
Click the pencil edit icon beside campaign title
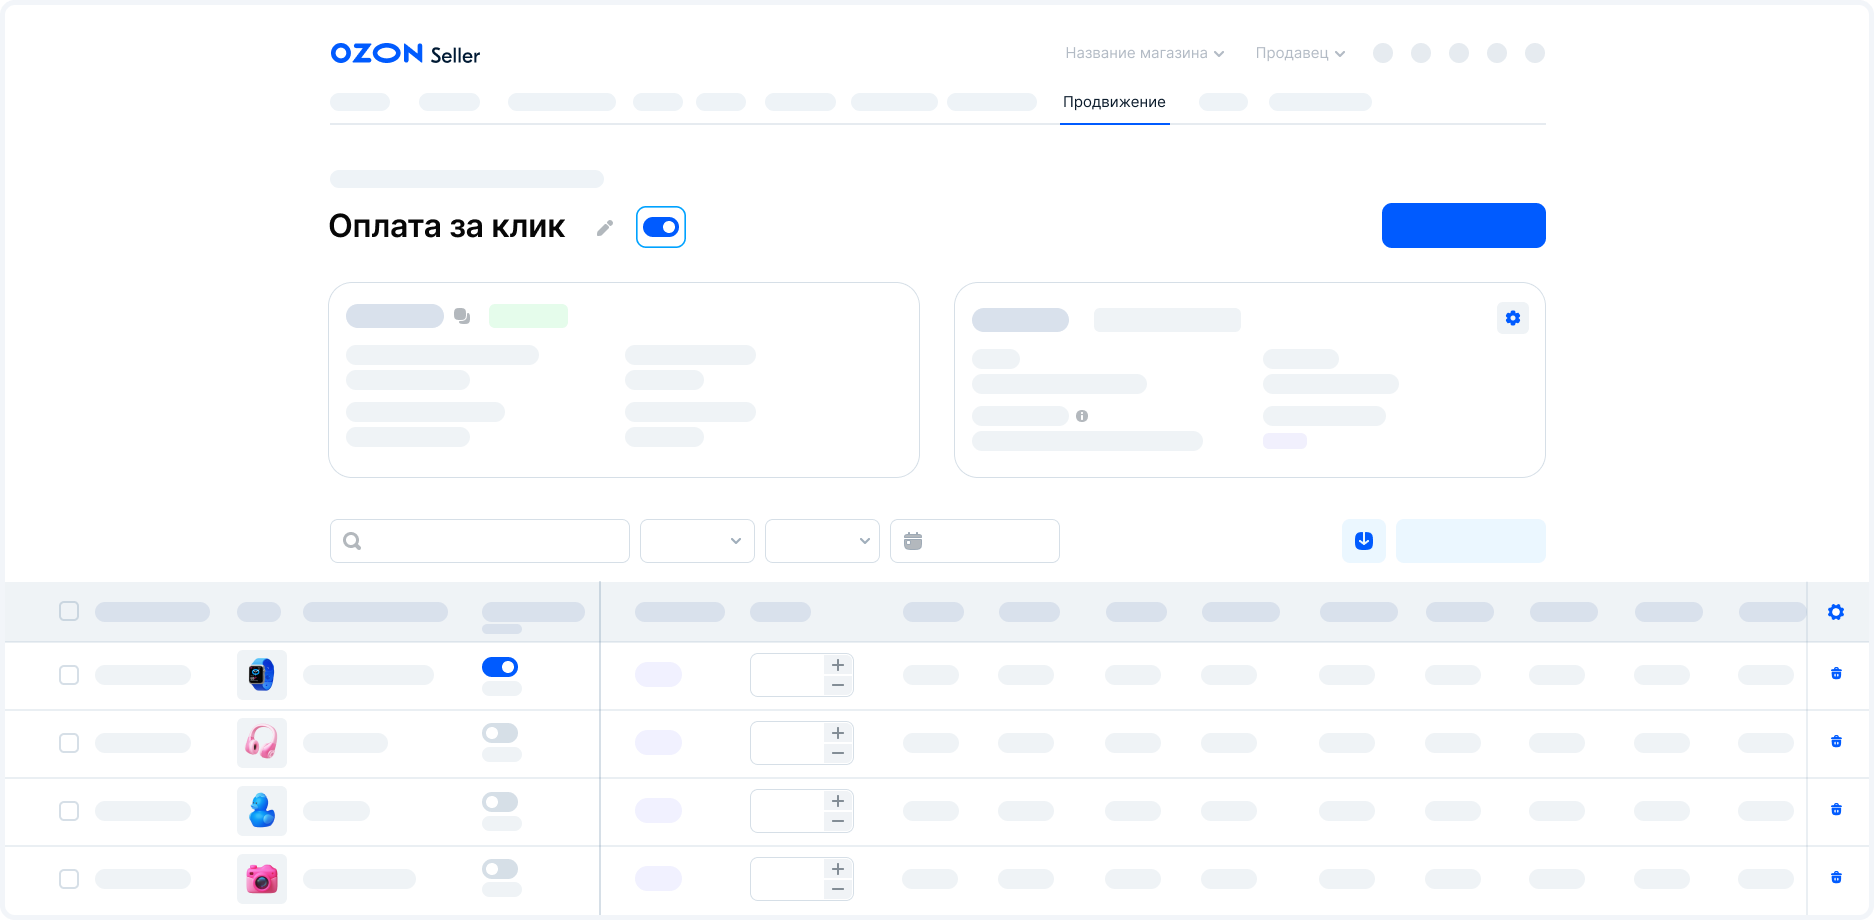pyautogui.click(x=604, y=228)
